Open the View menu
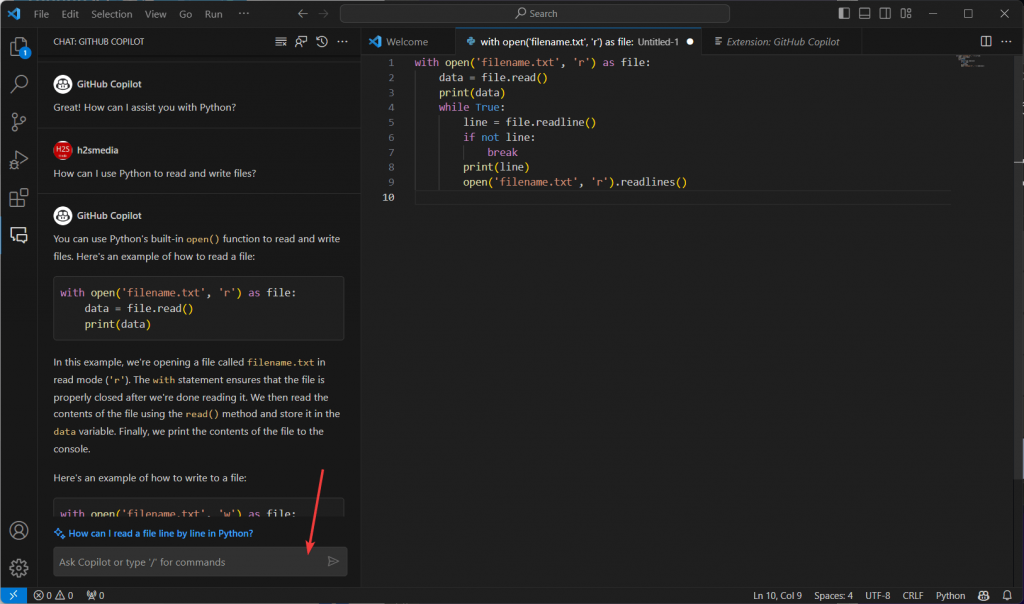This screenshot has width=1024, height=604. [x=154, y=13]
